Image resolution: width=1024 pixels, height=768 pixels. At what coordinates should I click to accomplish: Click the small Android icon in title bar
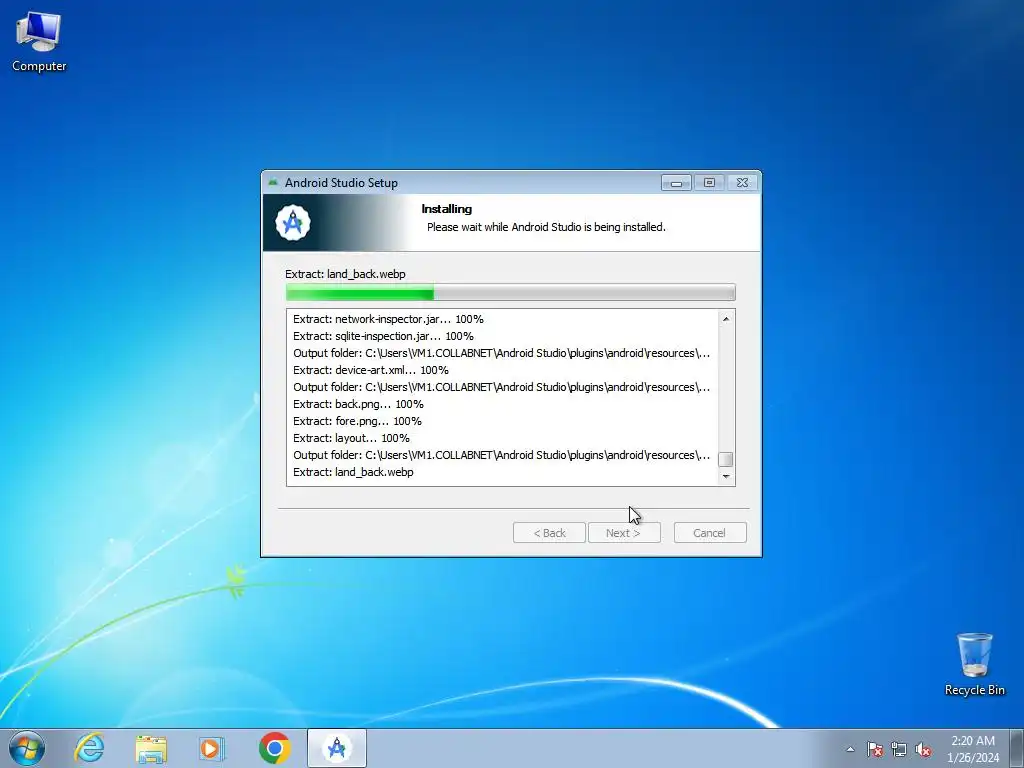tap(273, 182)
